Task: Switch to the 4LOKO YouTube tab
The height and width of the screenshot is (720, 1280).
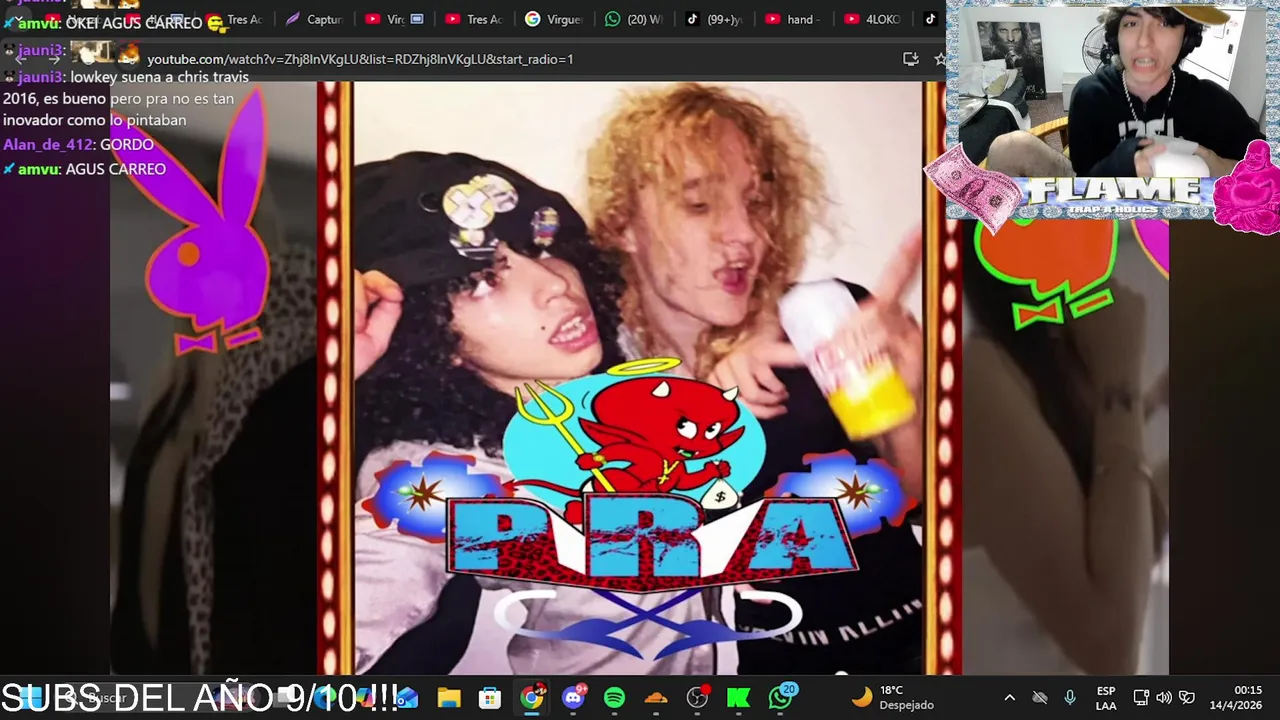Action: 874,19
